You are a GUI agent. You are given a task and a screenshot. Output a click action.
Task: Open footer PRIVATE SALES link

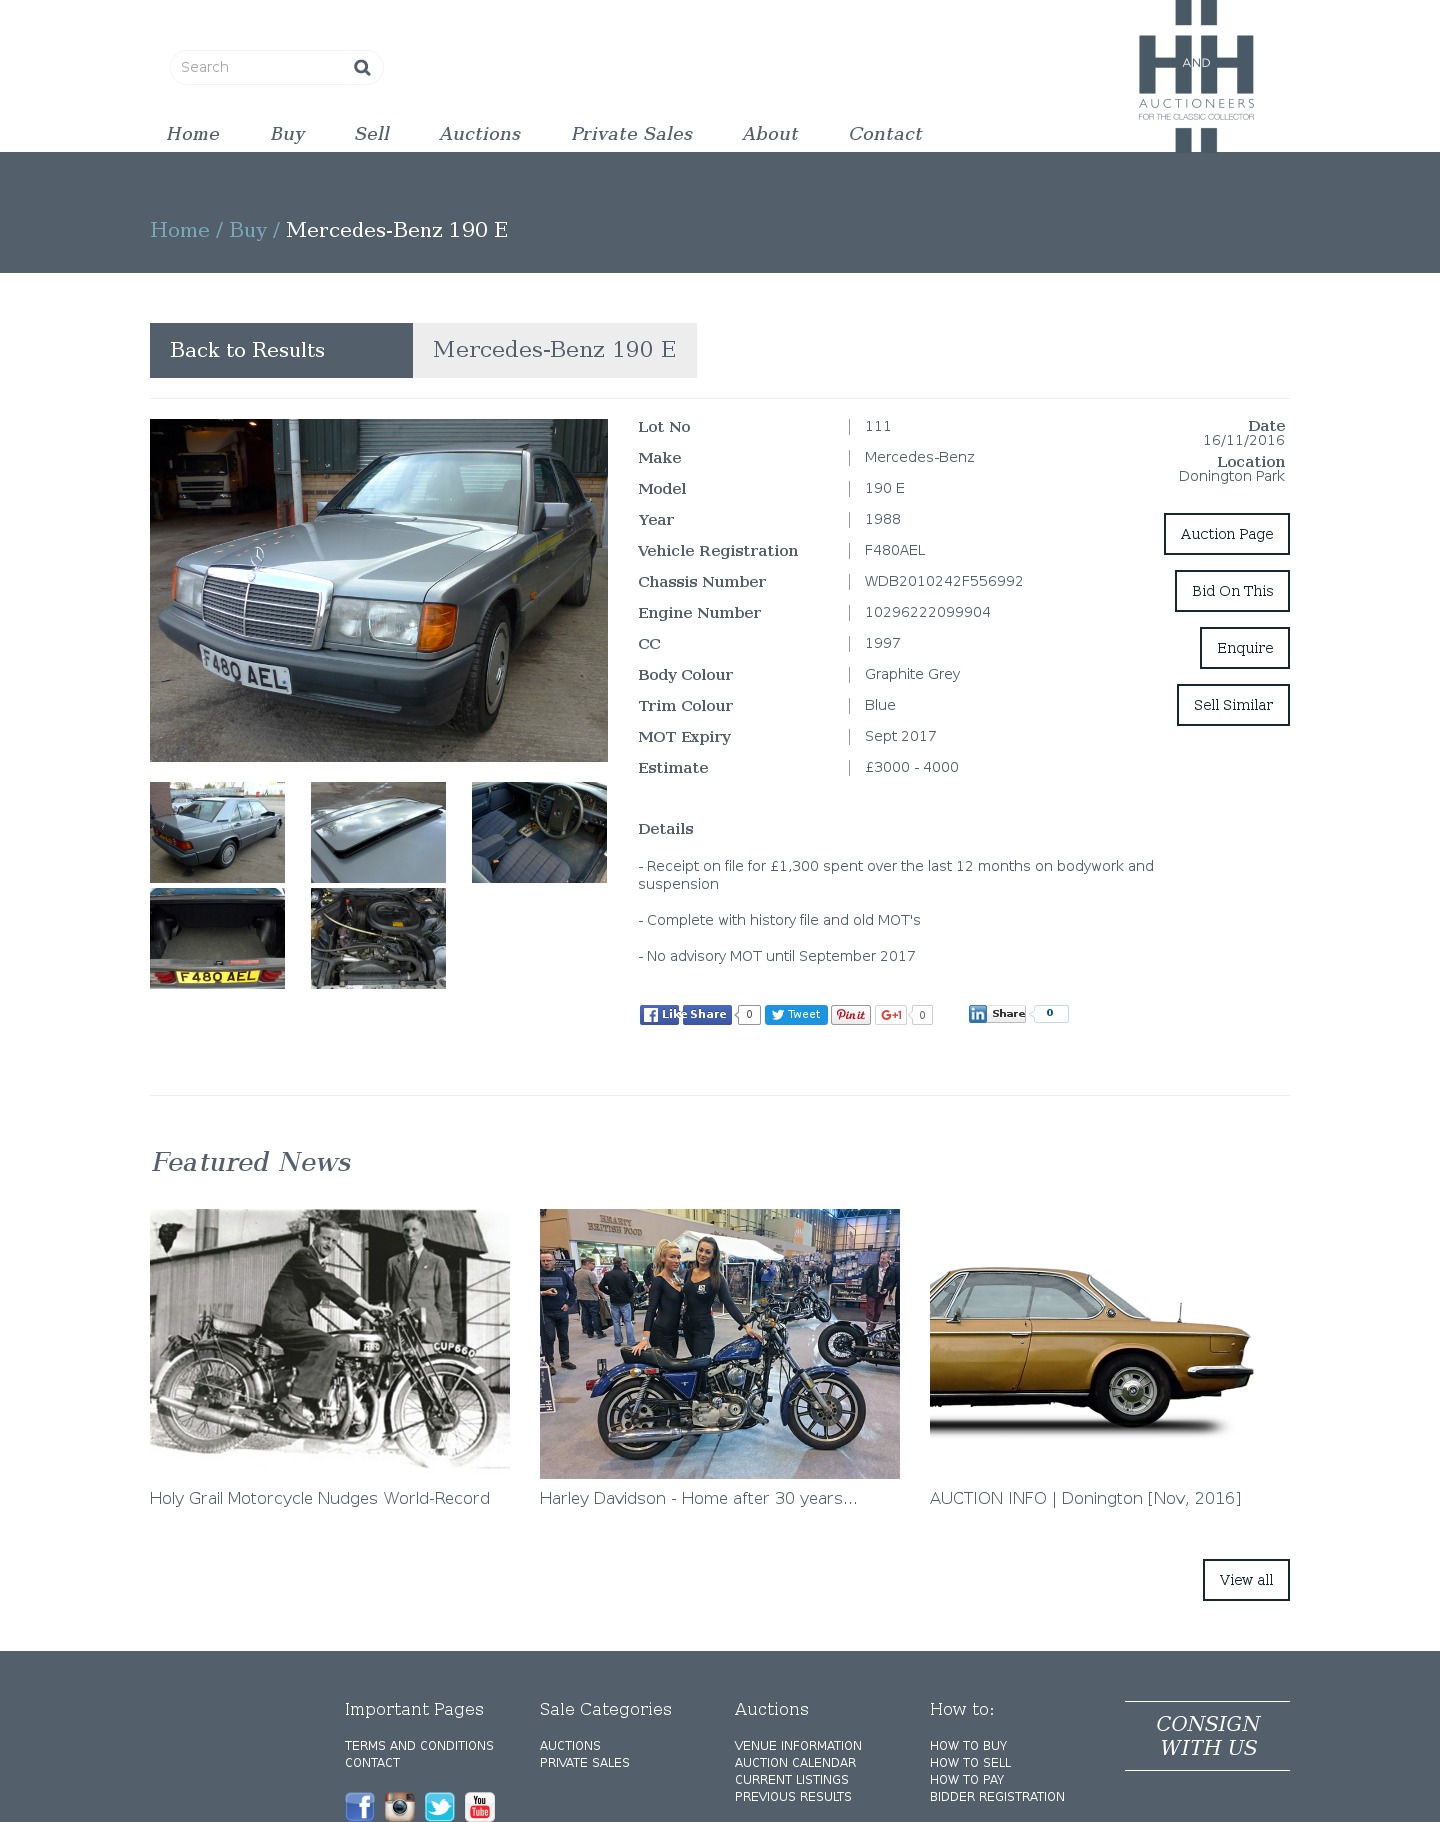click(x=585, y=1763)
